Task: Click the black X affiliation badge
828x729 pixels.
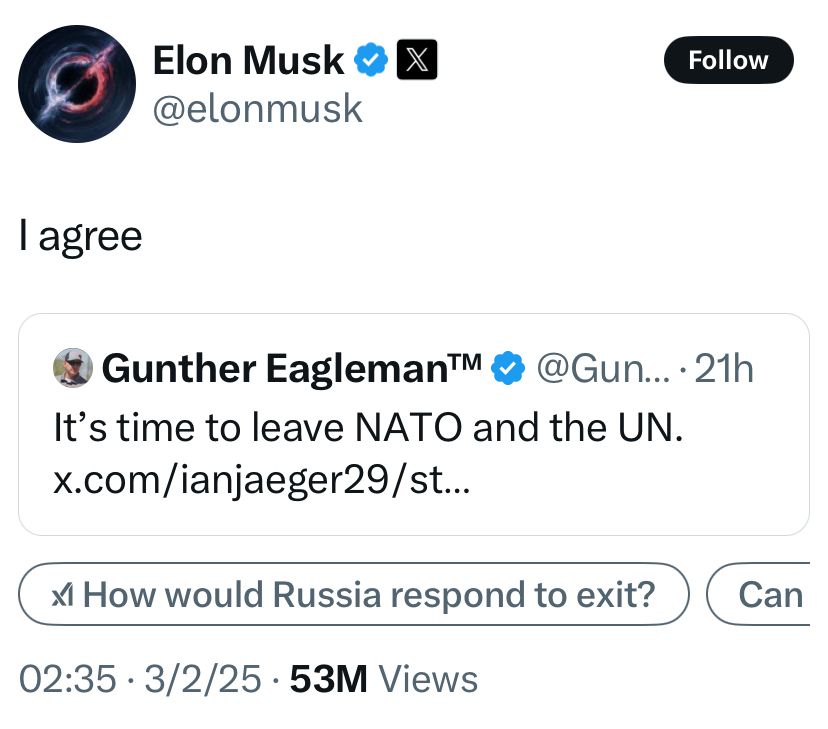Action: [x=417, y=60]
